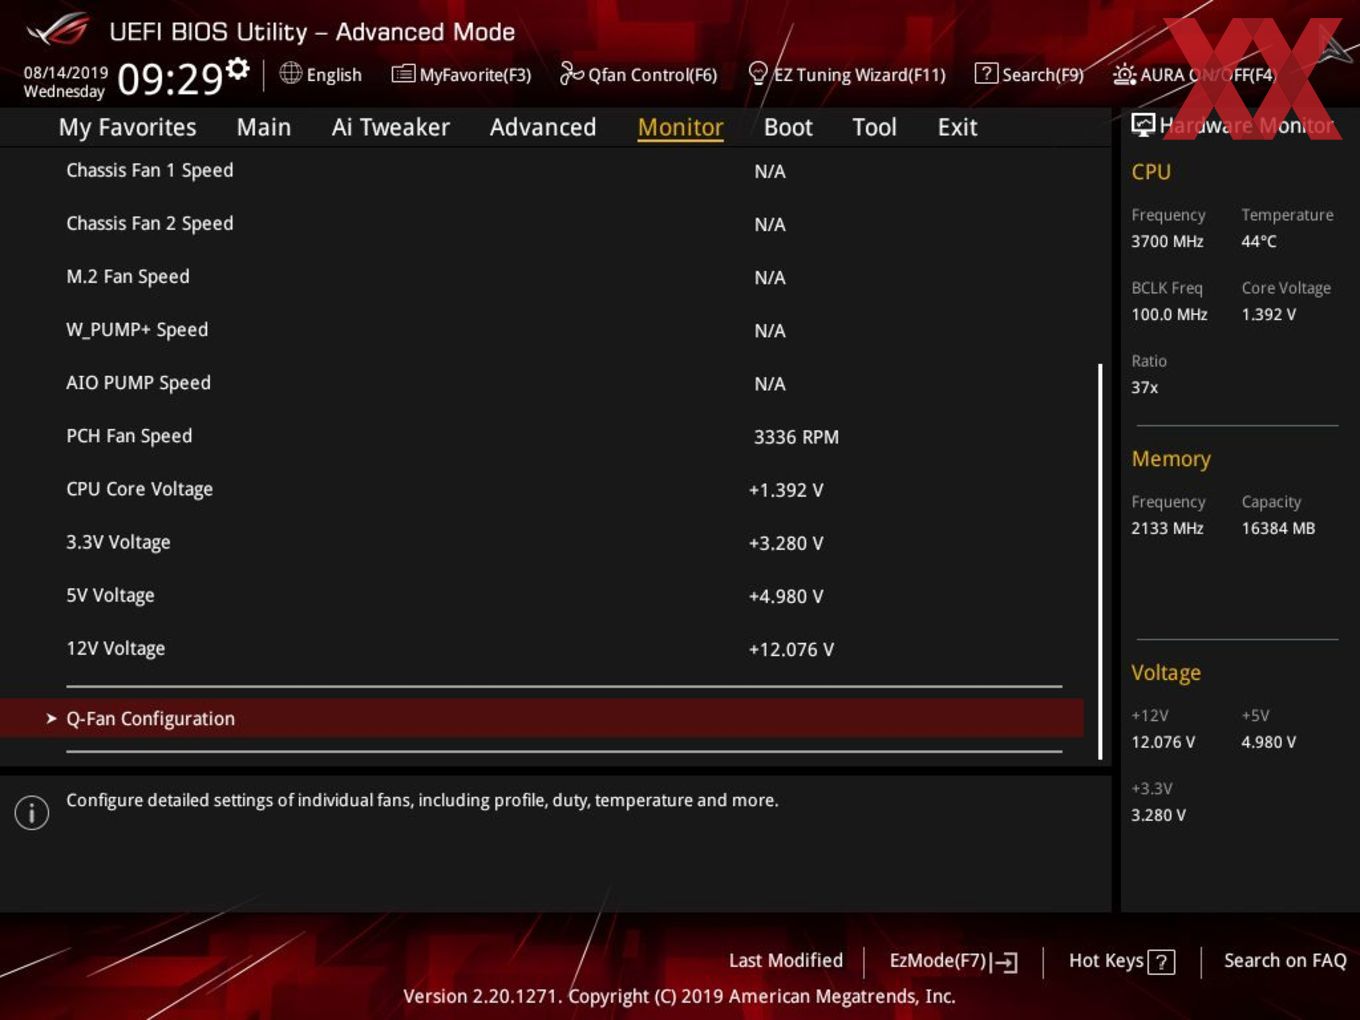Open MyFavorite(F3) text button
1360x1020 pixels.
475,75
